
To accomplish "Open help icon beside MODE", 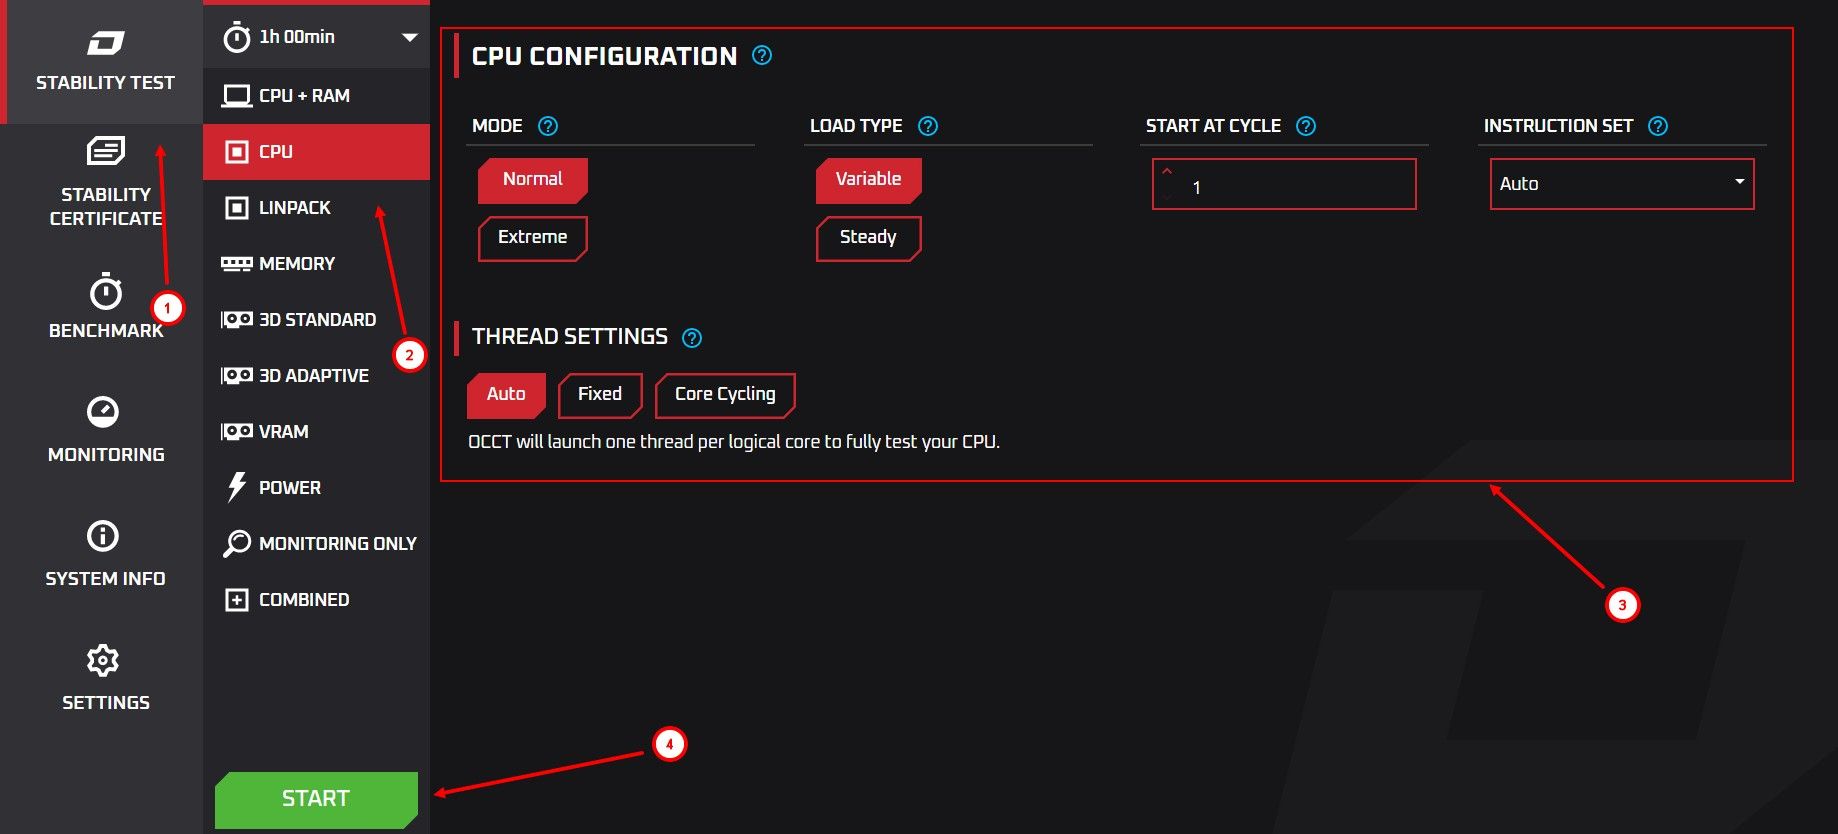I will 548,126.
